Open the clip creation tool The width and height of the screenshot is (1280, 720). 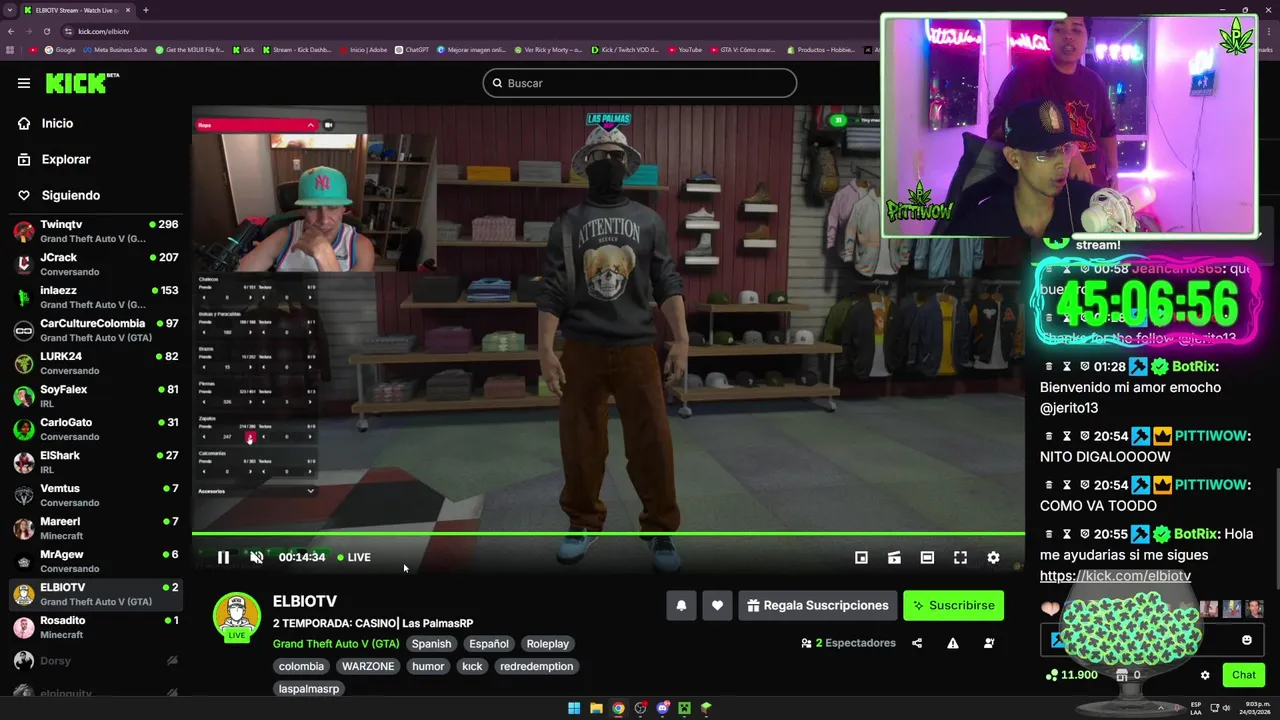click(x=894, y=557)
